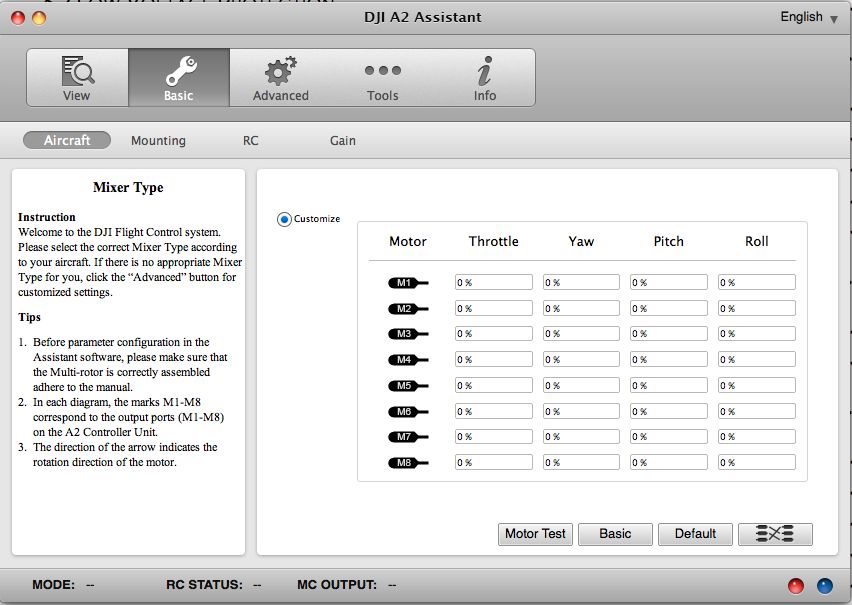Image resolution: width=852 pixels, height=605 pixels.
Task: Open the English language dropdown
Action: (809, 17)
